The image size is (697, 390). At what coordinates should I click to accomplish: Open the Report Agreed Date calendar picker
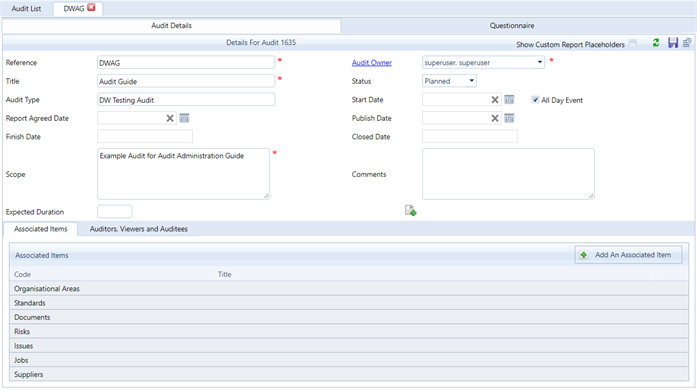(184, 118)
